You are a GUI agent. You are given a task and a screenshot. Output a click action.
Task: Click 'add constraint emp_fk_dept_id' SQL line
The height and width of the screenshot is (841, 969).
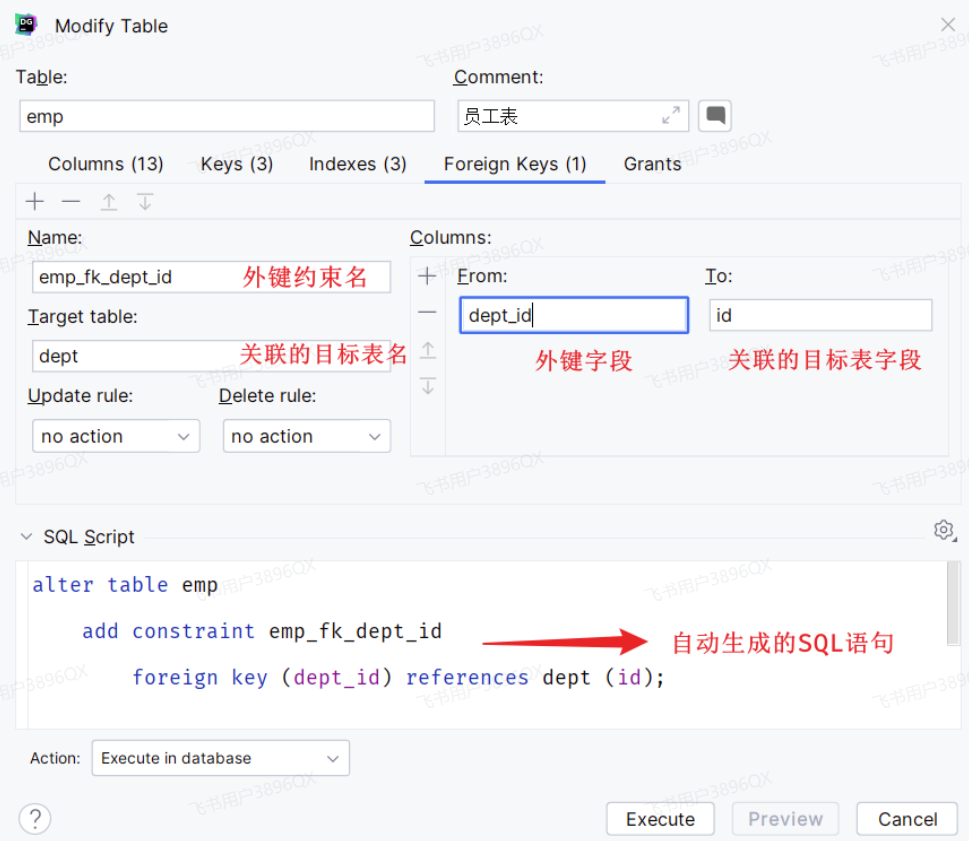[262, 631]
